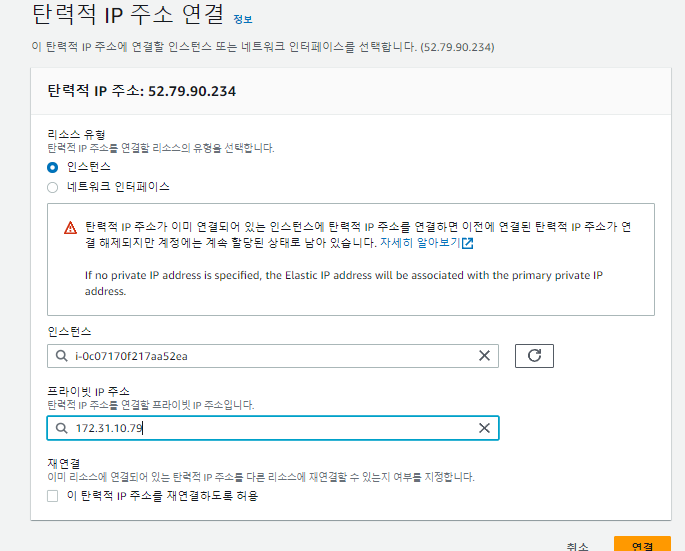Enable 이 탄력적 IP 주소를 재연결하도록 허용 checkbox
Screen dimensions: 685x551
point(52,496)
